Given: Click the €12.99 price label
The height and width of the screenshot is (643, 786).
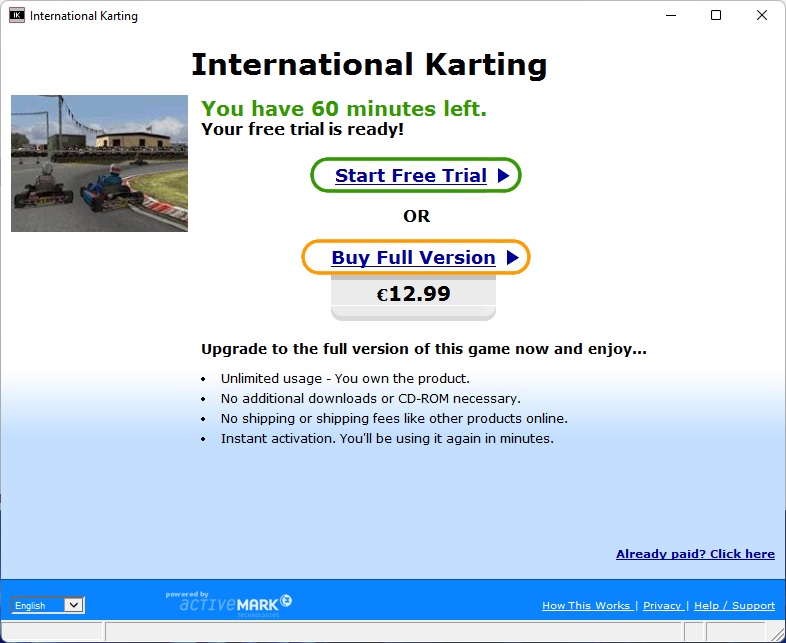Looking at the screenshot, I should pyautogui.click(x=414, y=294).
